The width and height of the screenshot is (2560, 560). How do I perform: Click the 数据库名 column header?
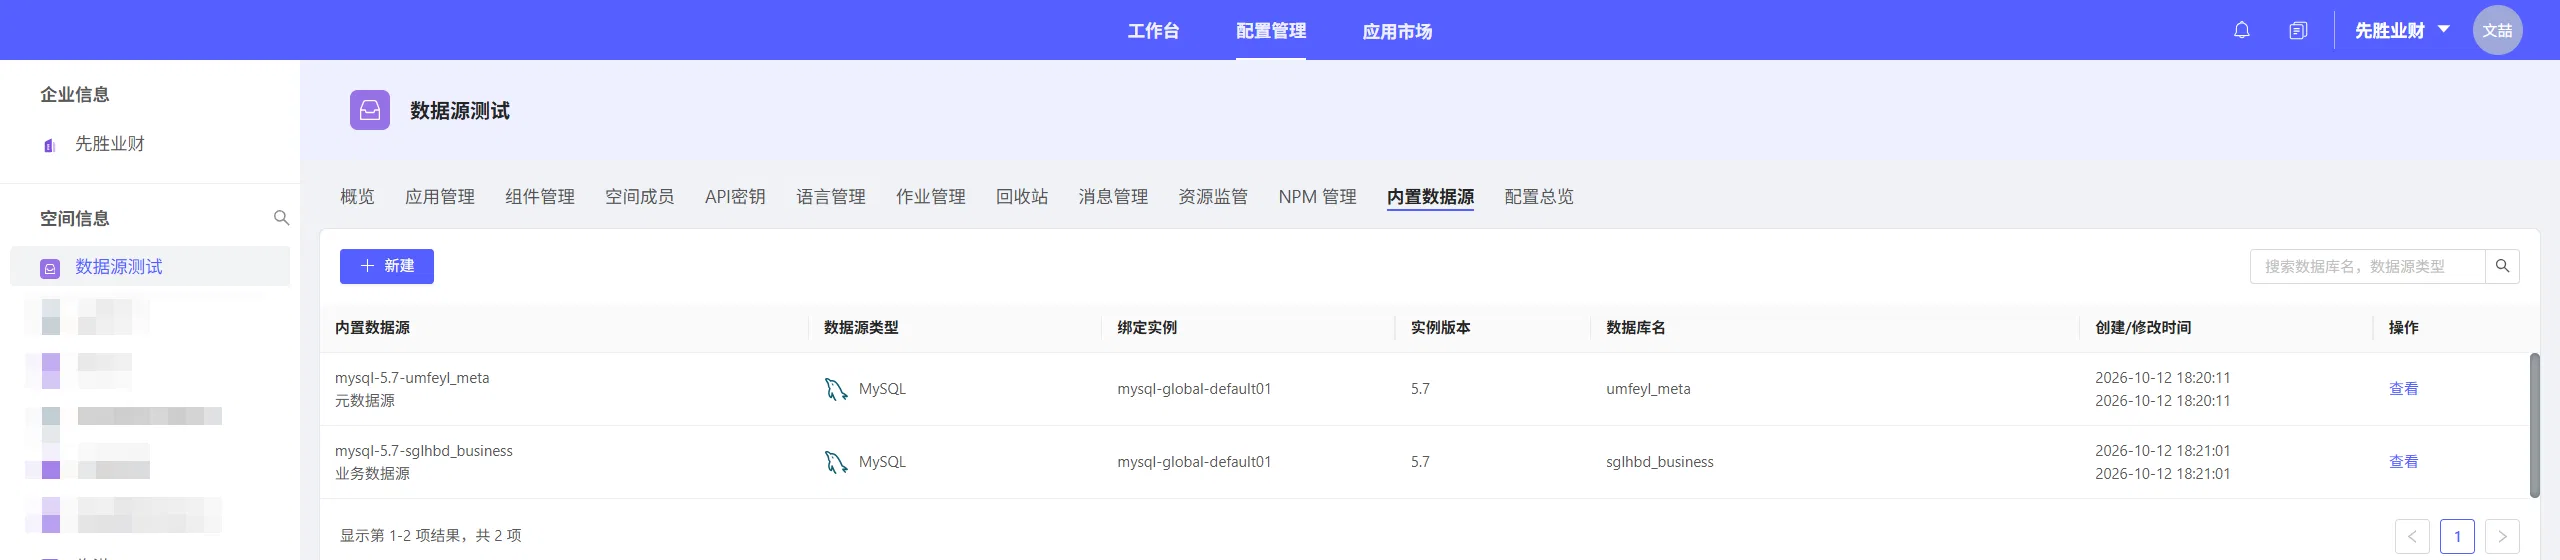pos(1636,328)
